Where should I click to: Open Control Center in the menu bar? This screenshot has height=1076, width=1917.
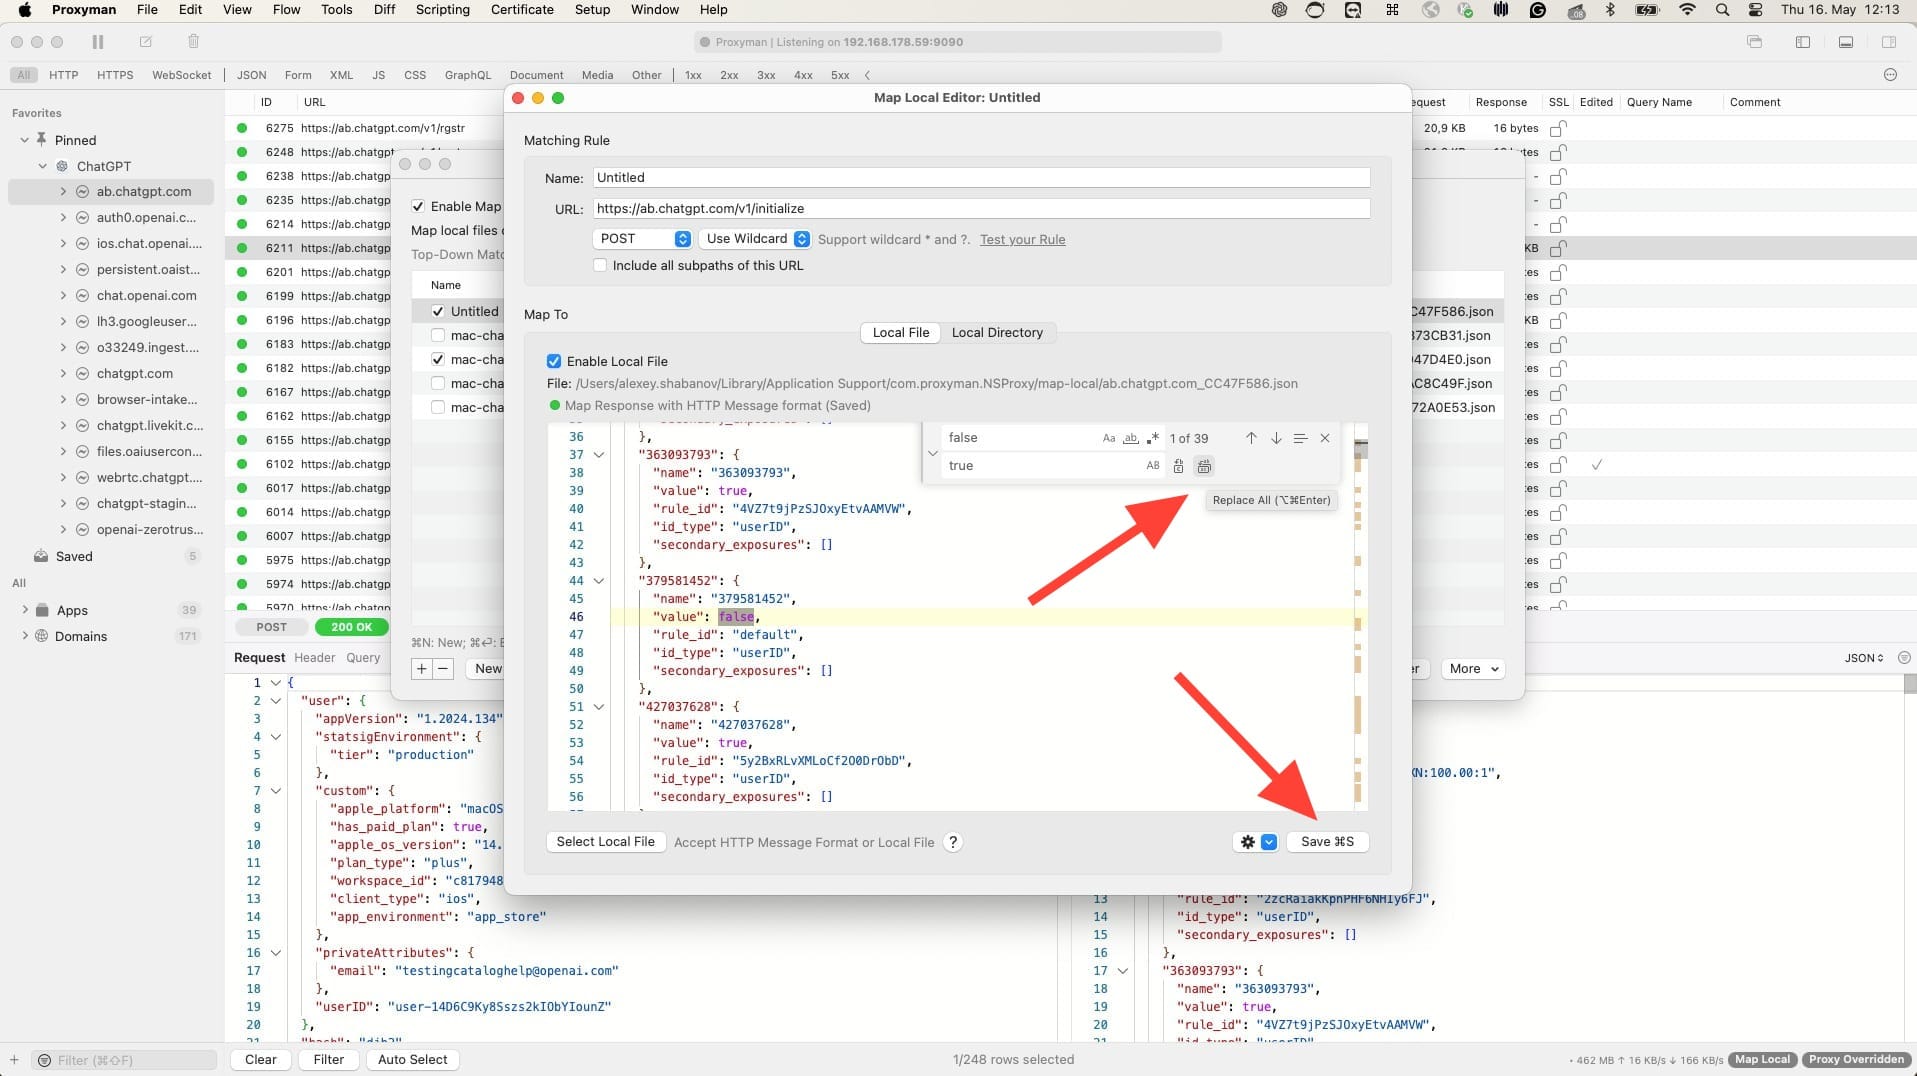click(1755, 10)
